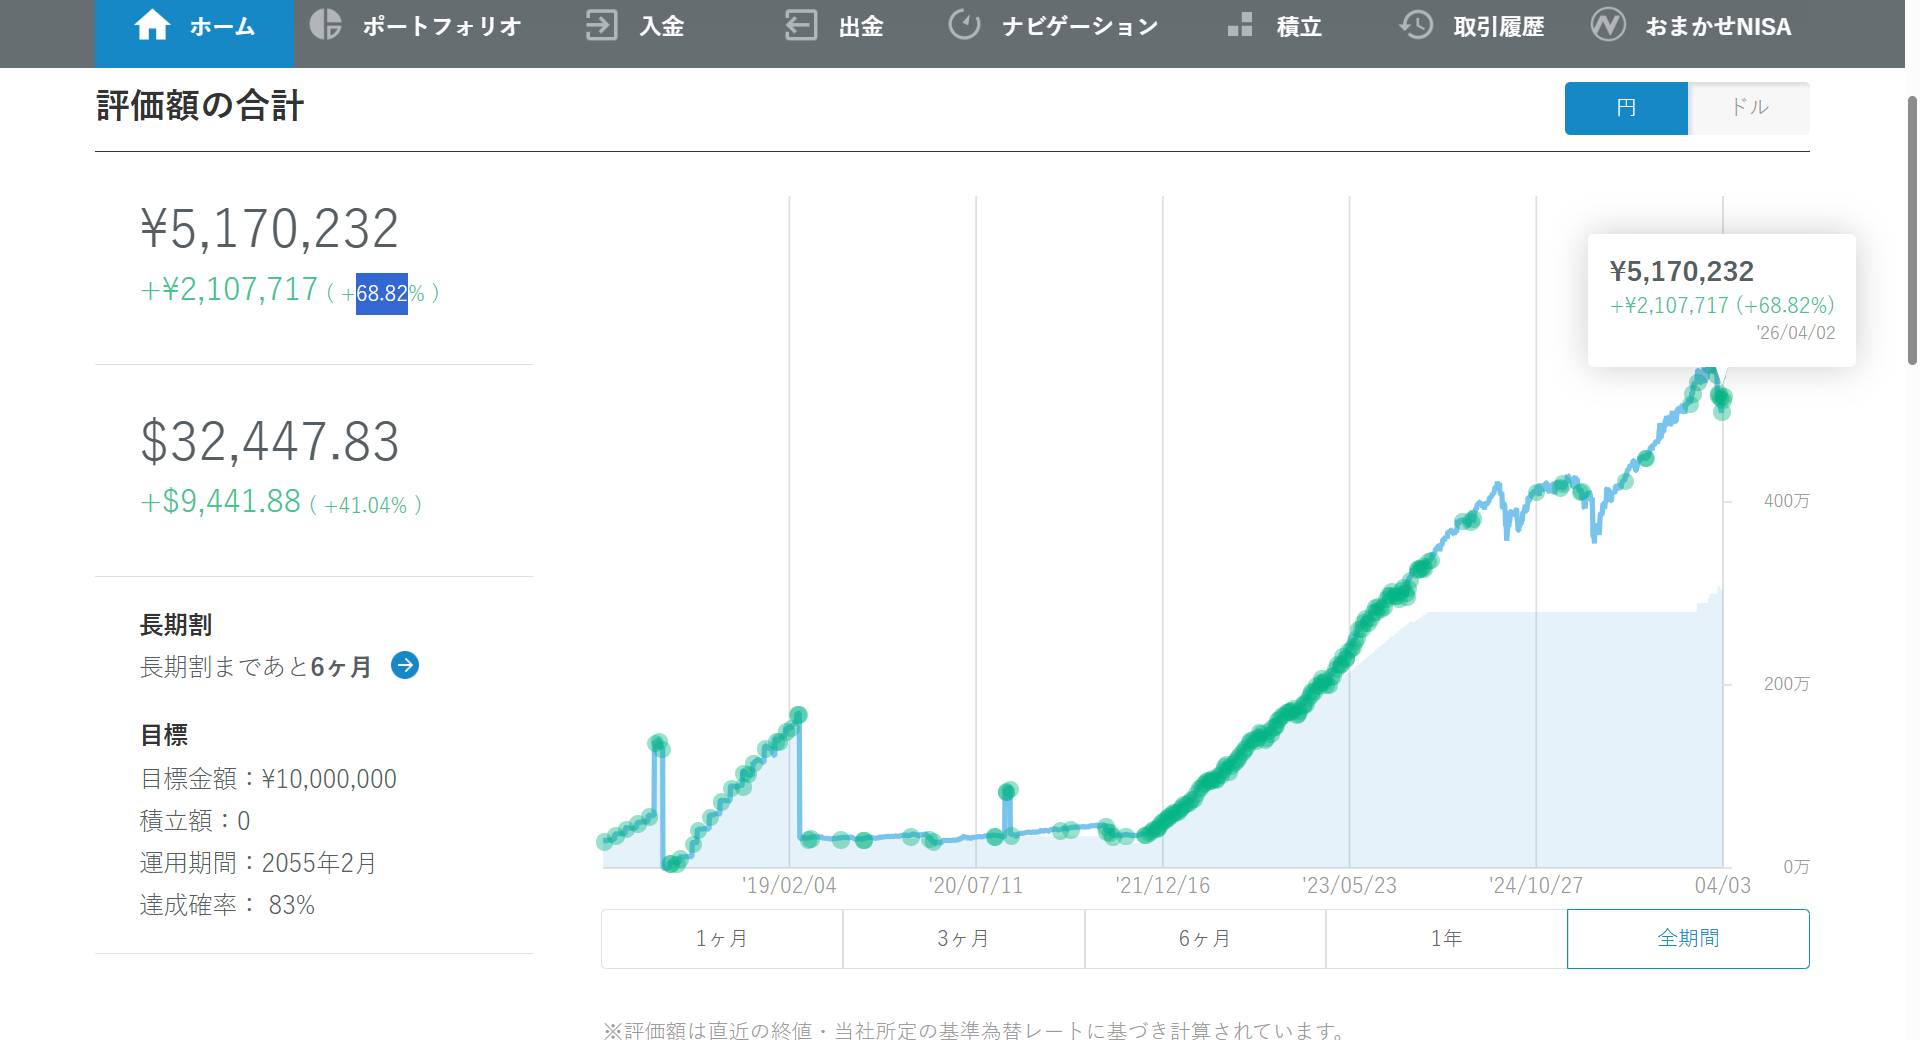
Task: Select the 1ヶ月 period option
Action: click(x=721, y=938)
